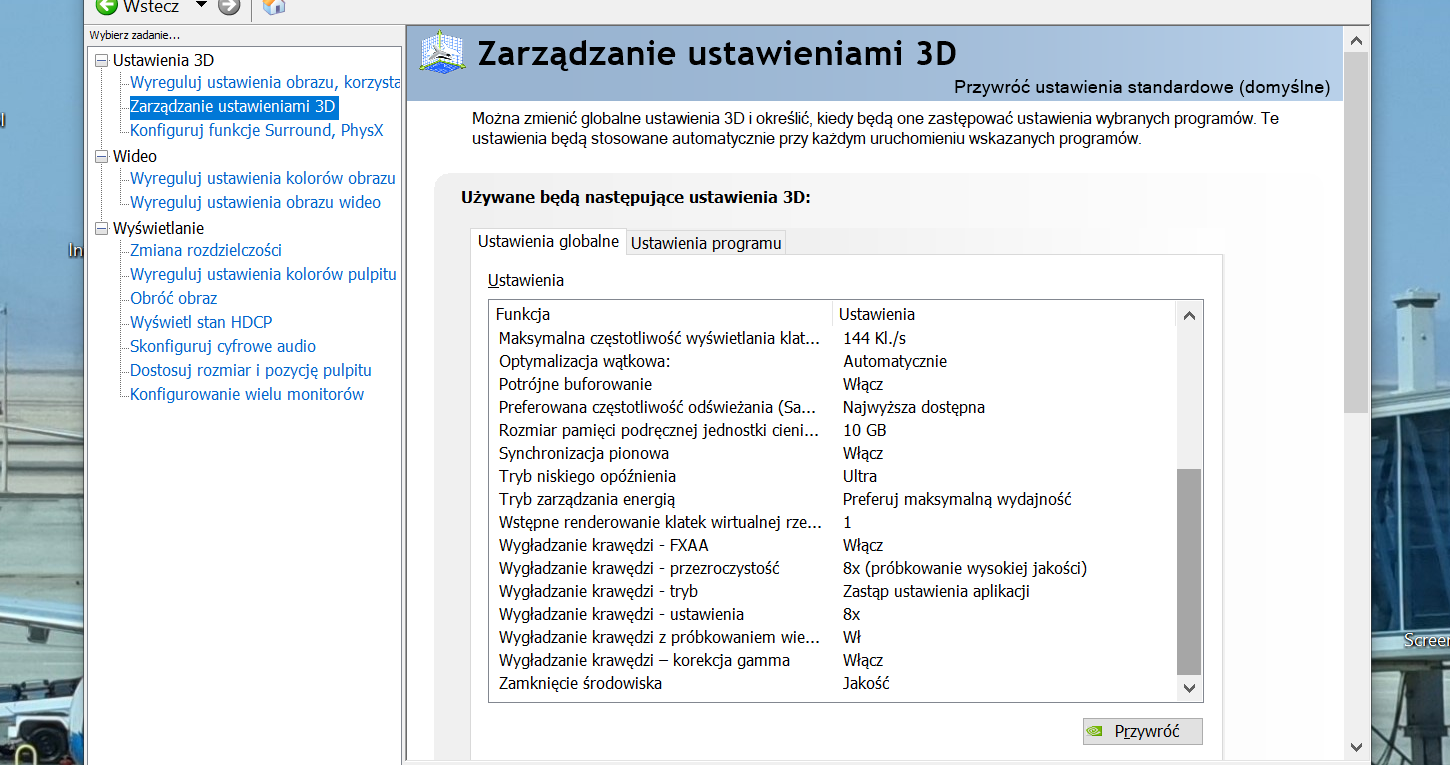Click the Ultra low latency value
This screenshot has height=765, width=1450.
click(x=860, y=476)
